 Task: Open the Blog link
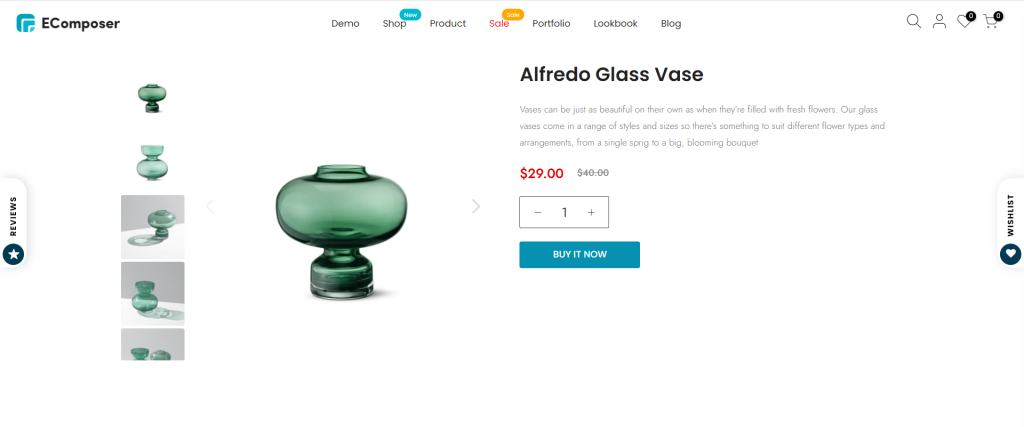tap(671, 24)
